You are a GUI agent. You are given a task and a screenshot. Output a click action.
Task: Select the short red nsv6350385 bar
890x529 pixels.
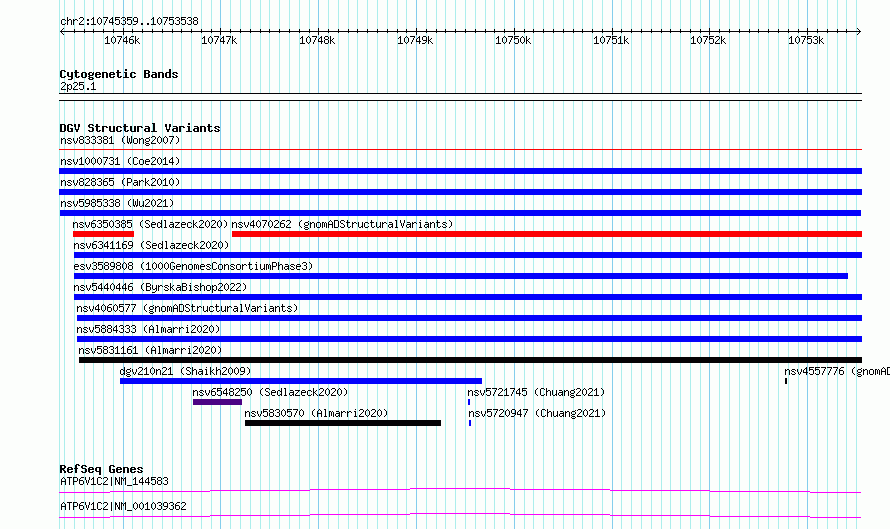[x=103, y=234]
